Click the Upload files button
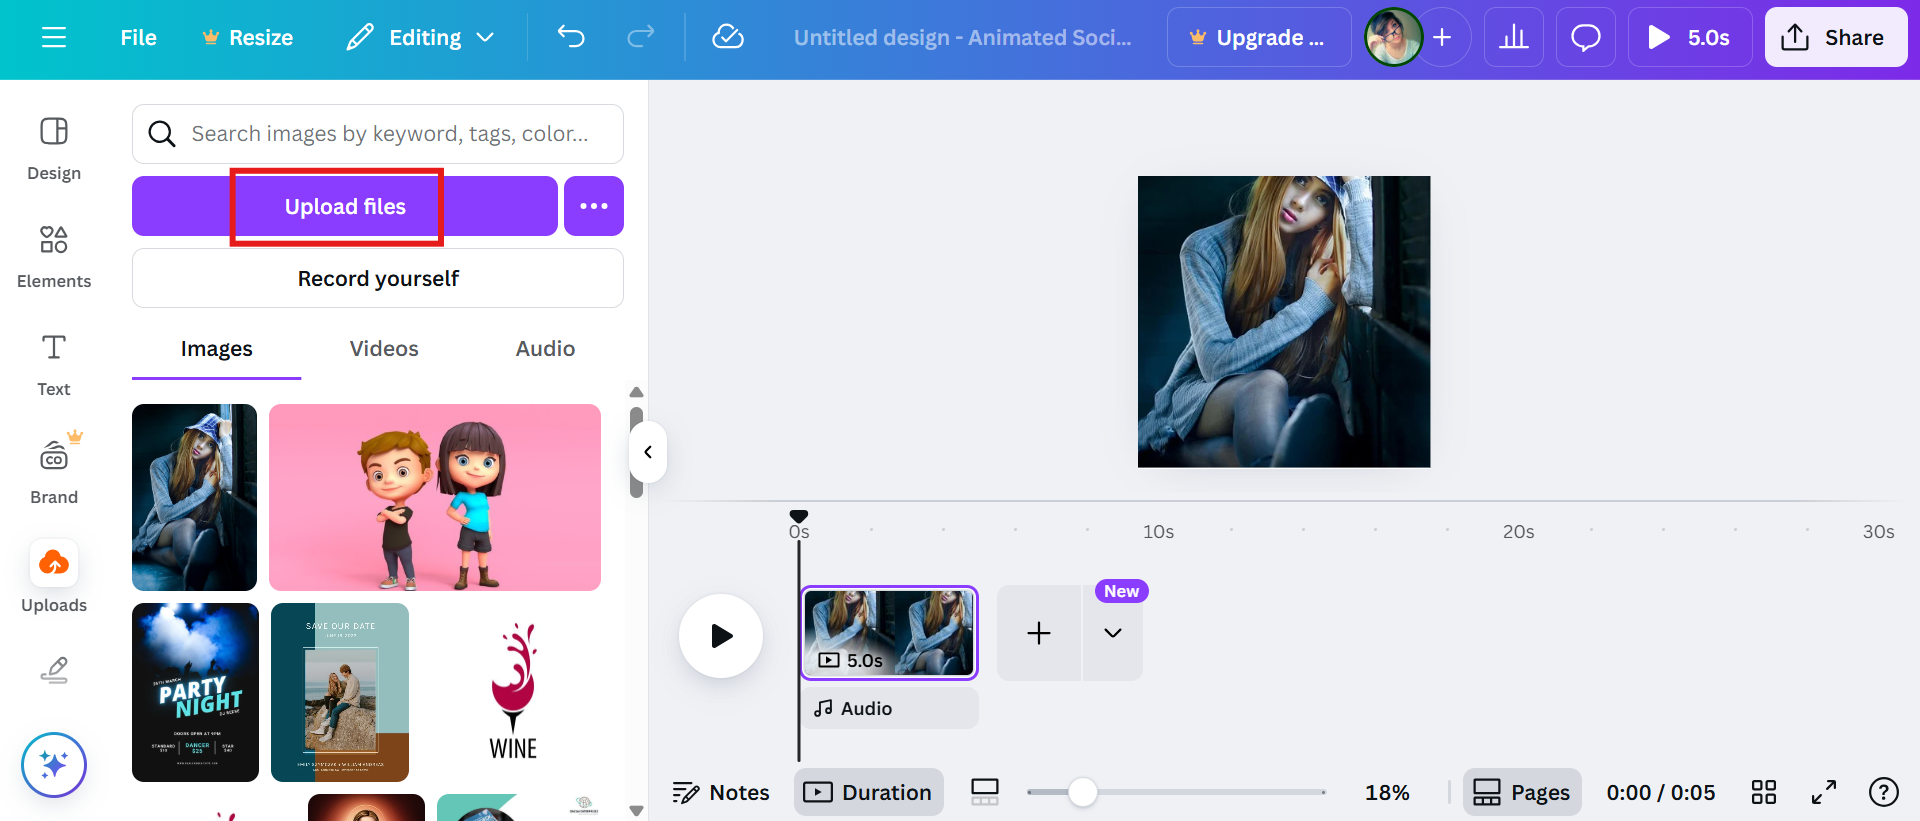The height and width of the screenshot is (821, 1920). pyautogui.click(x=345, y=206)
